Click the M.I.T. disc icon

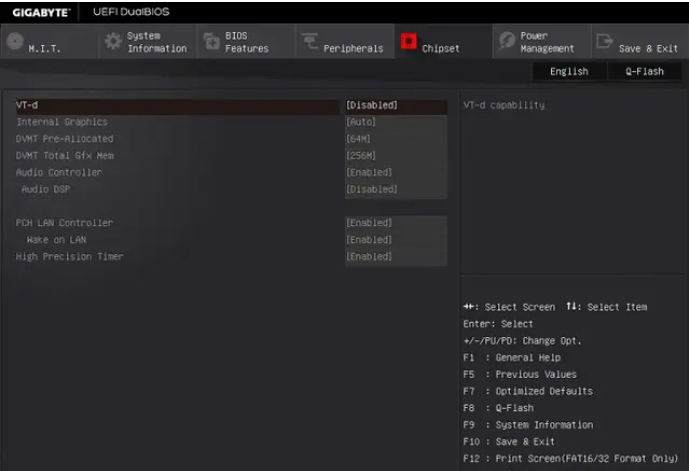[14, 42]
